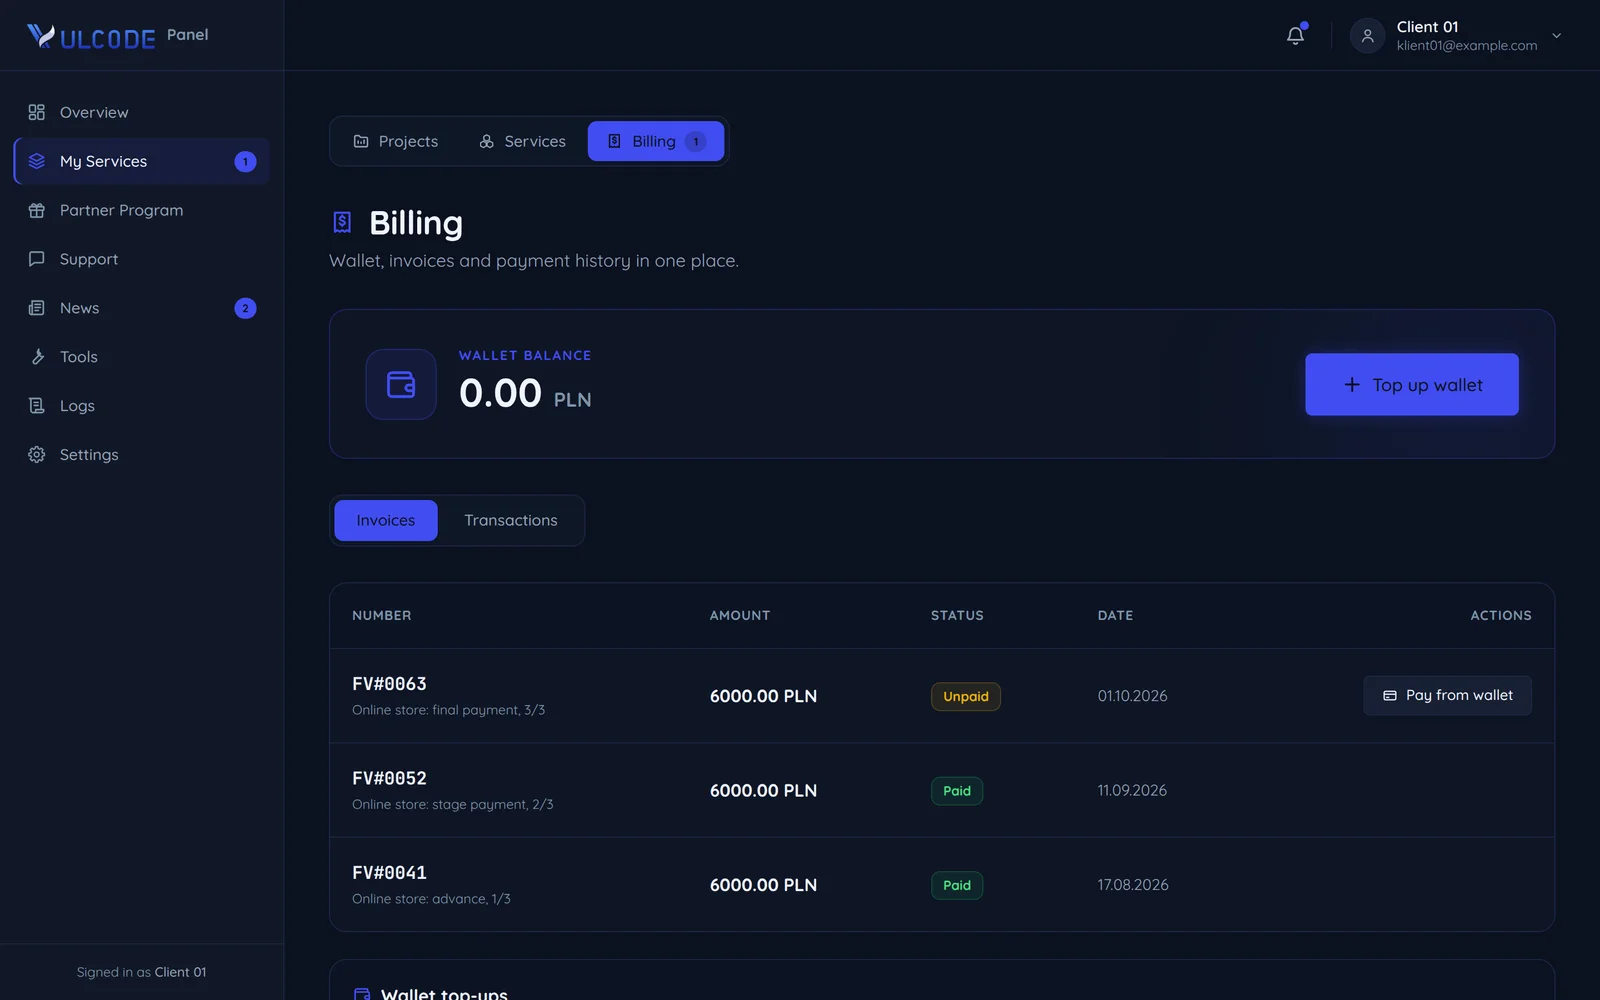This screenshot has width=1600, height=1000.
Task: Click the user avatar icon
Action: [x=1367, y=36]
